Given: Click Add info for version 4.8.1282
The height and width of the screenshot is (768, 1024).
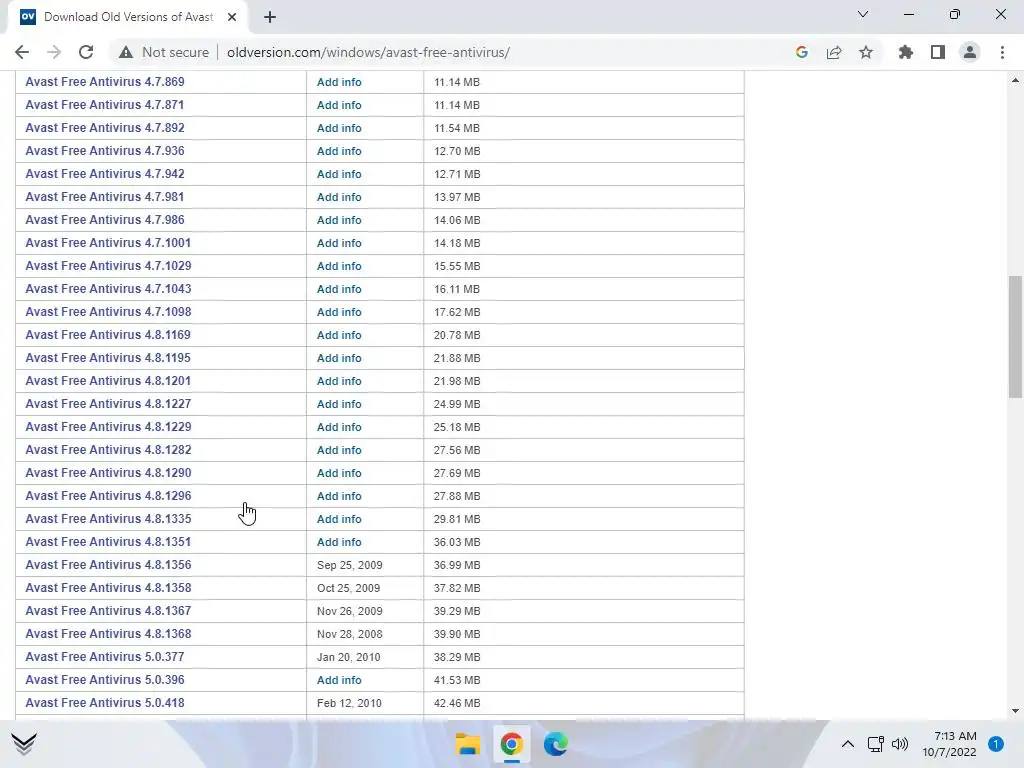Looking at the screenshot, I should point(339,450).
